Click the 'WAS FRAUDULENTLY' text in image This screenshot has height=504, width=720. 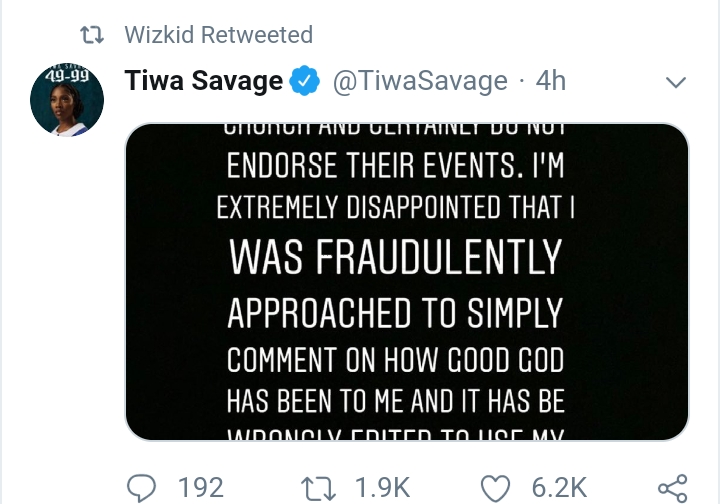tap(395, 259)
